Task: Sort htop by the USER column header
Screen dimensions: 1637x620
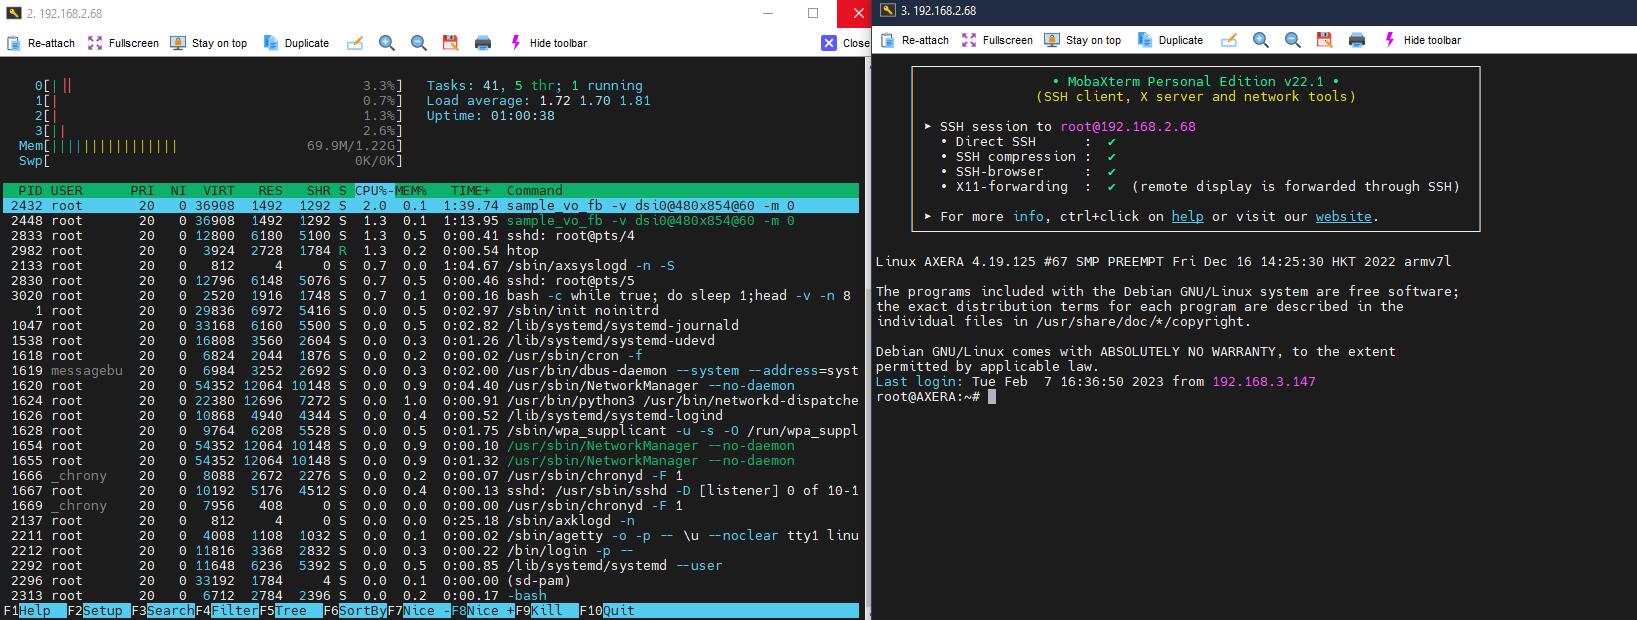Action: coord(67,190)
